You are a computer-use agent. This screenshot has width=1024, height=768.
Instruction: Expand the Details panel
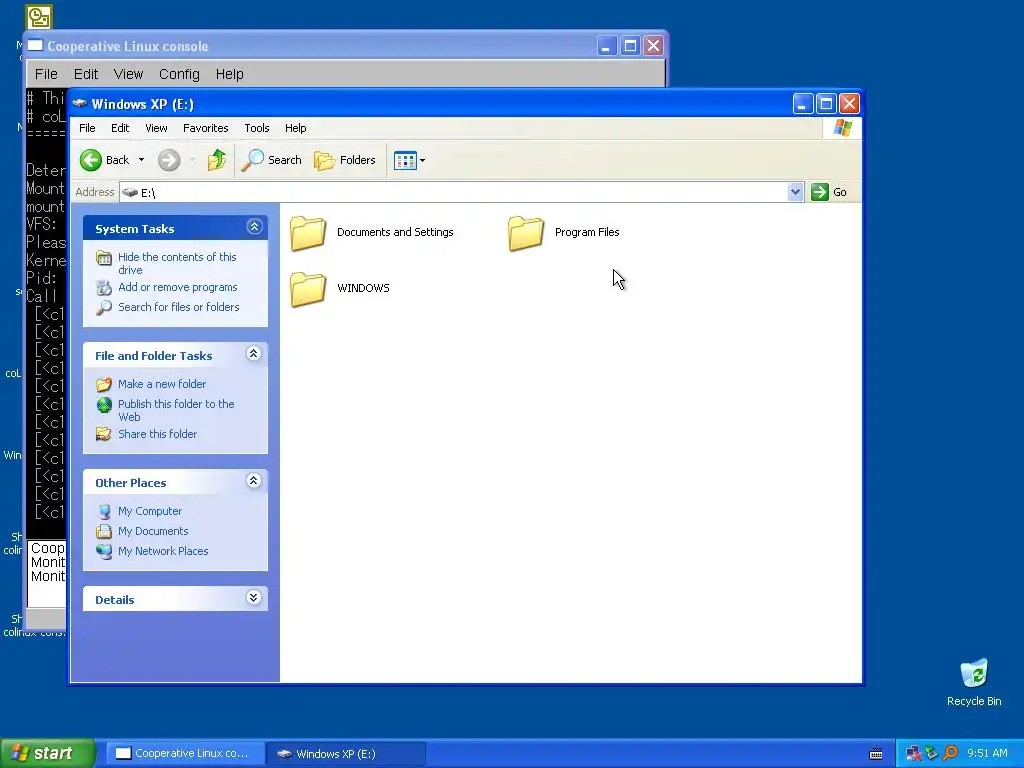coord(254,598)
